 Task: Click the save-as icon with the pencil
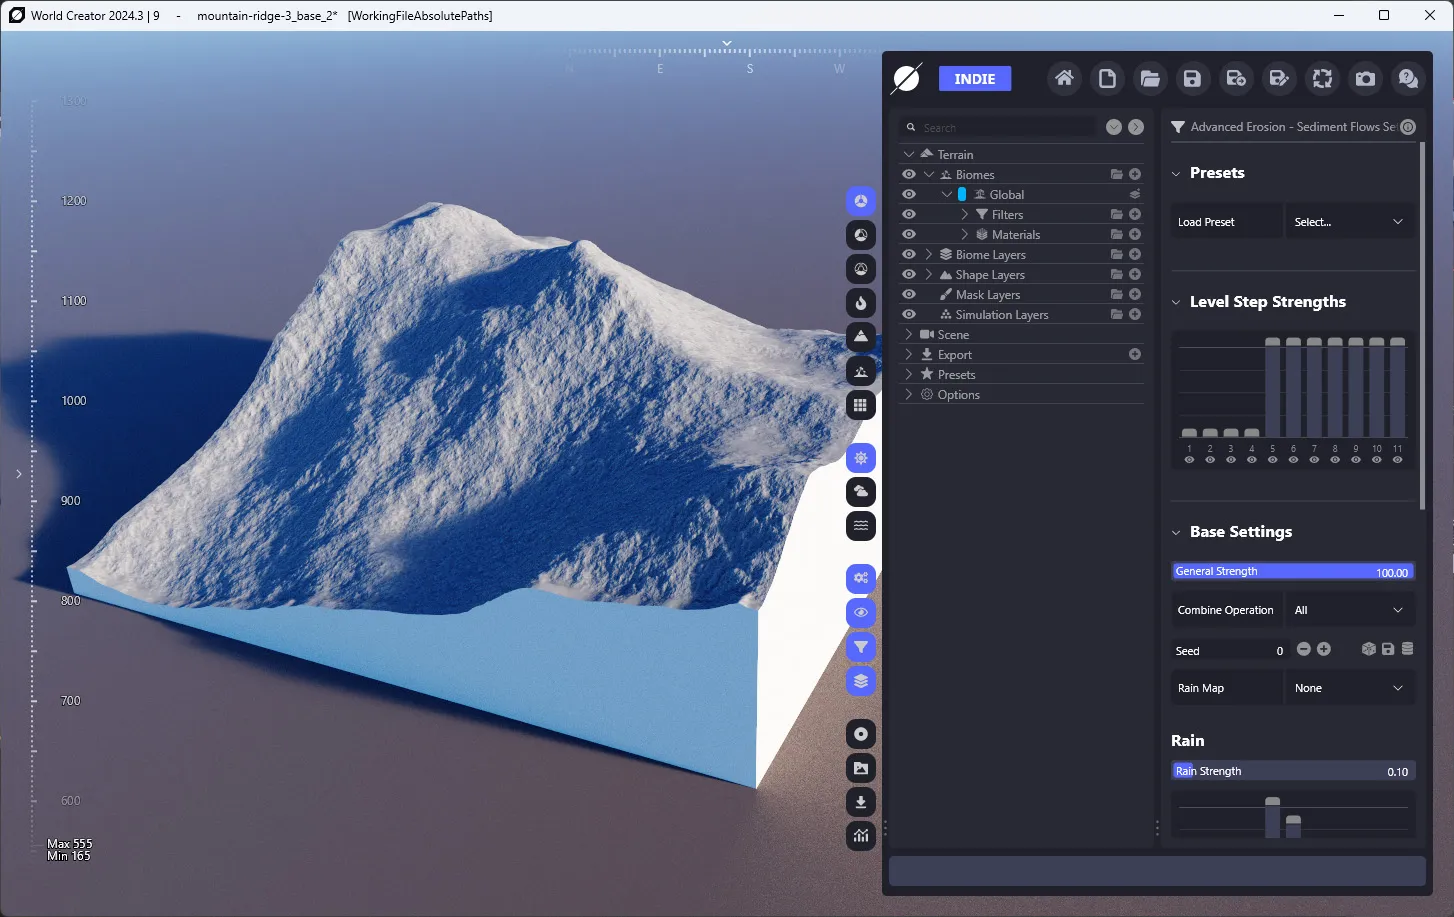pyautogui.click(x=1279, y=78)
